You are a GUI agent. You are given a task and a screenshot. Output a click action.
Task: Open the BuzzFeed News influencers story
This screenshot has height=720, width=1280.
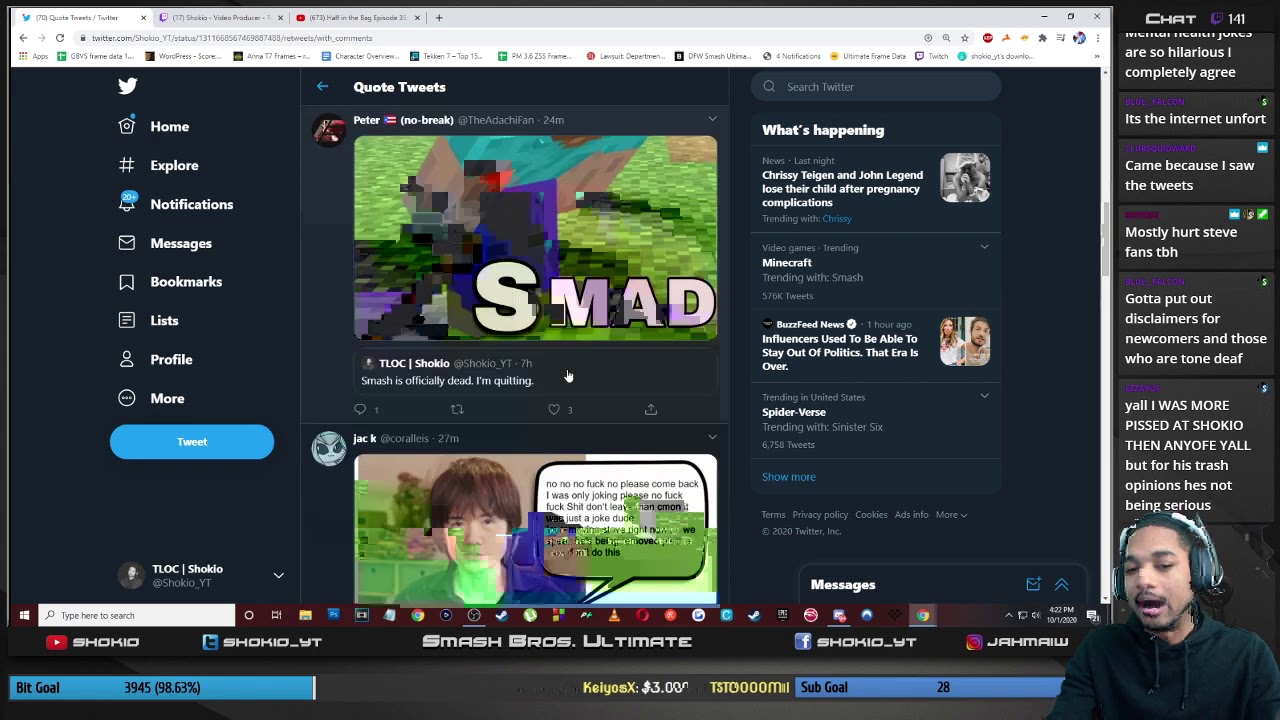pos(876,345)
